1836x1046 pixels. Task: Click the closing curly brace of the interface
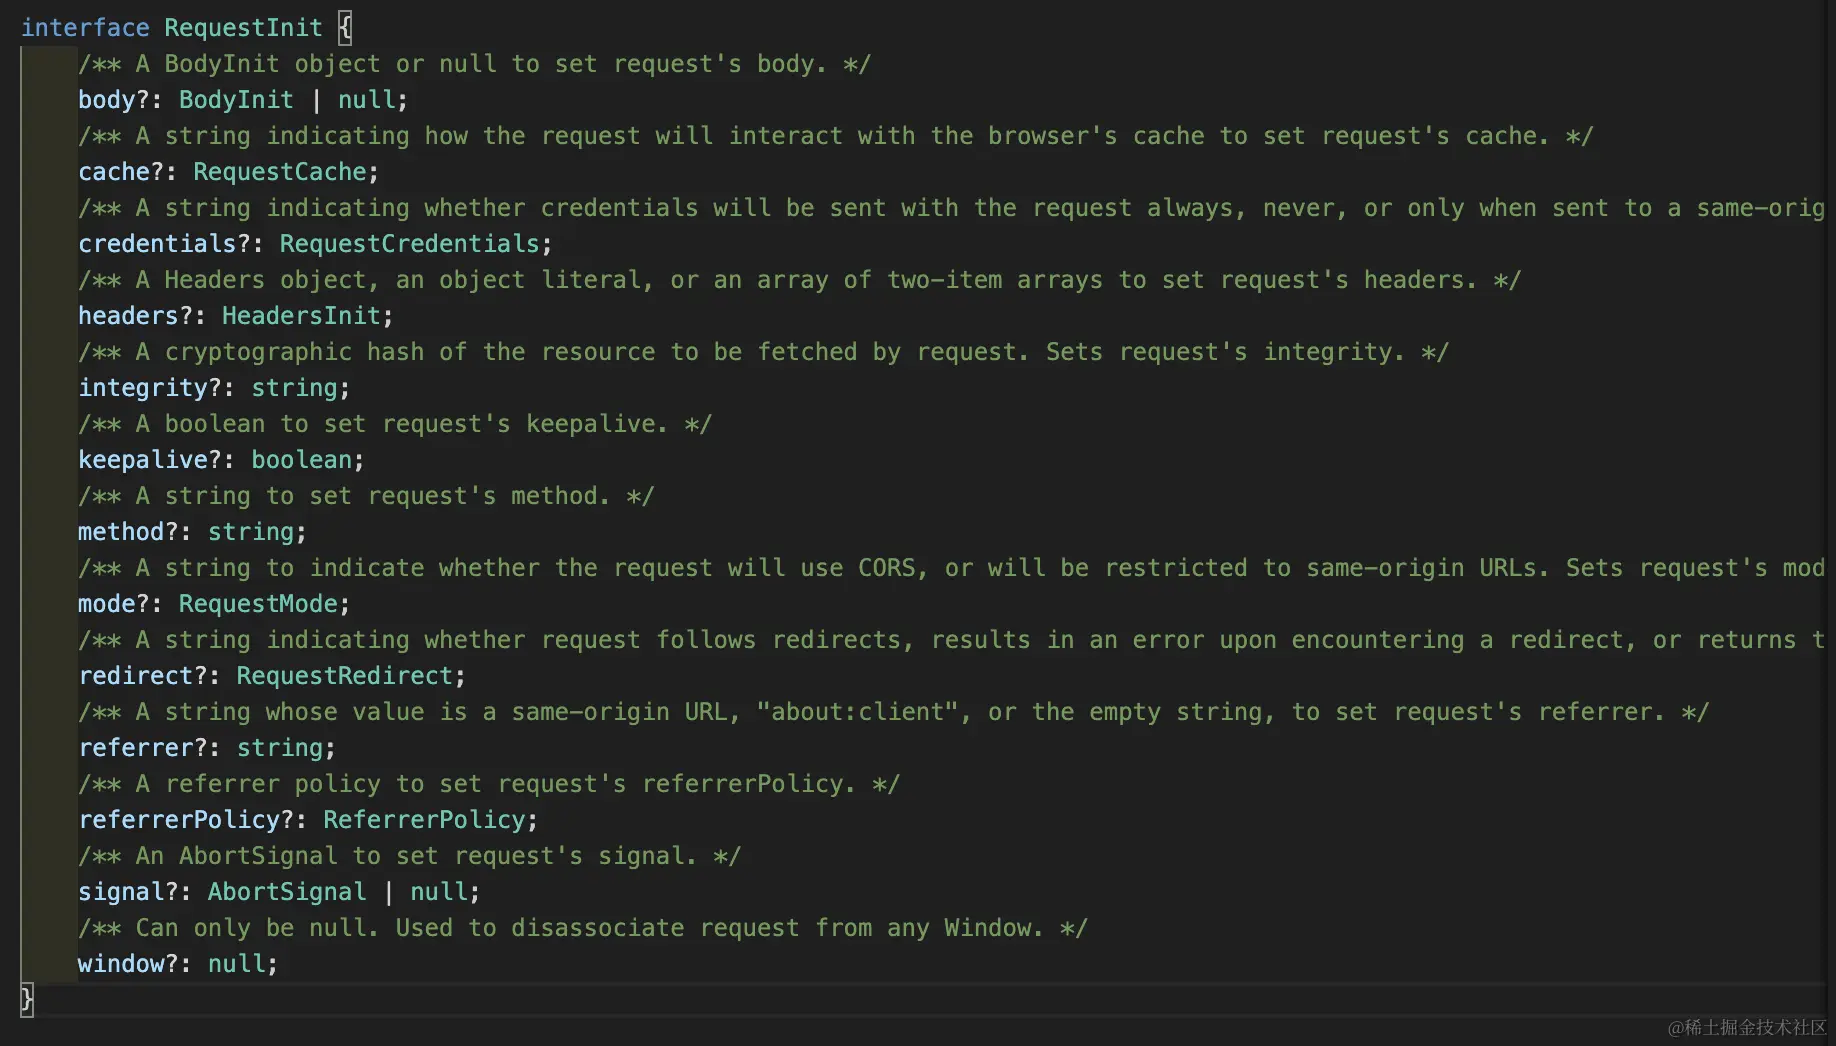pos(27,999)
